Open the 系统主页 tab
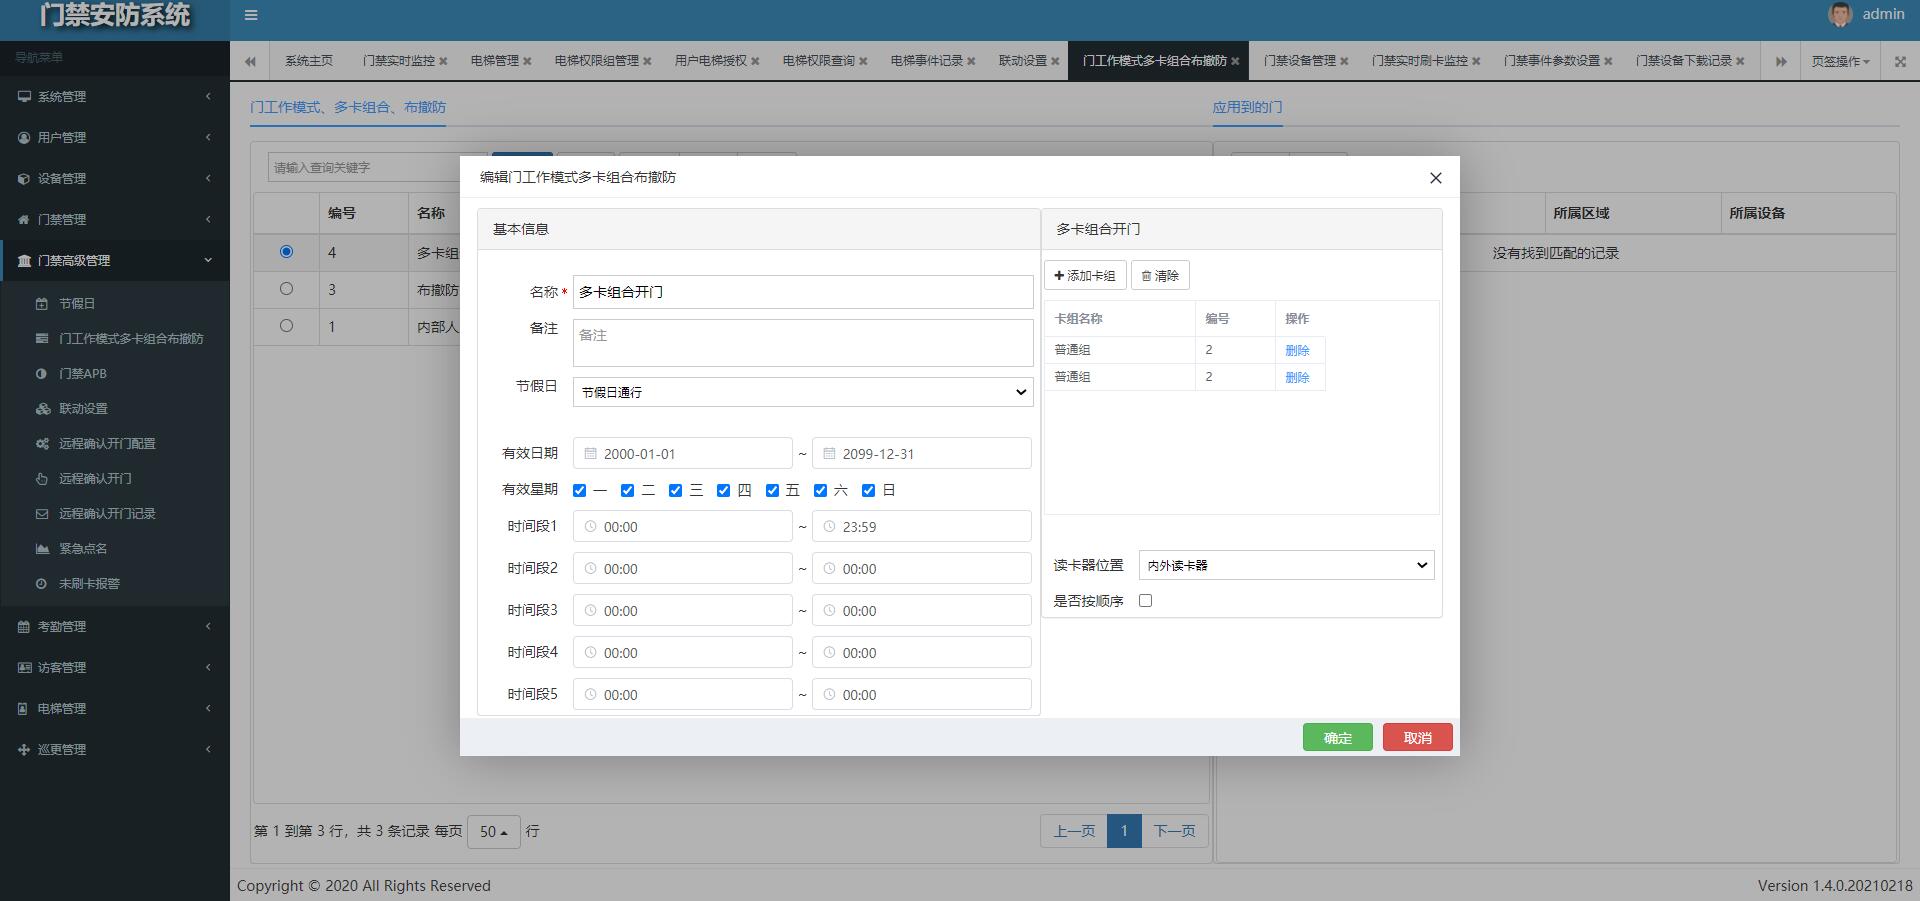 308,61
